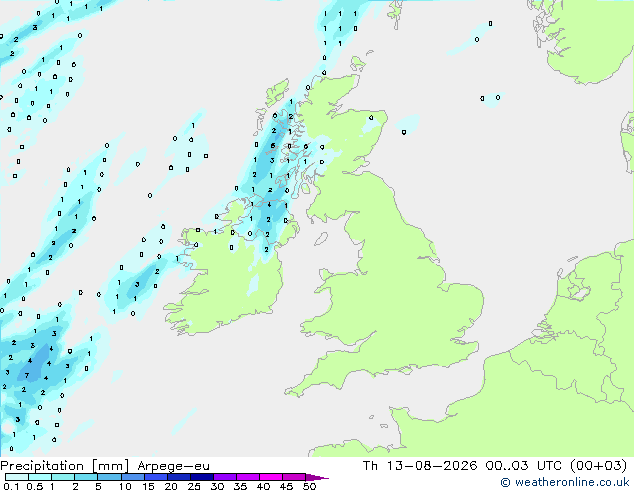This screenshot has width=634, height=490.
Task: Click the 1–2 mm legend color swatch
Action: 63,477
